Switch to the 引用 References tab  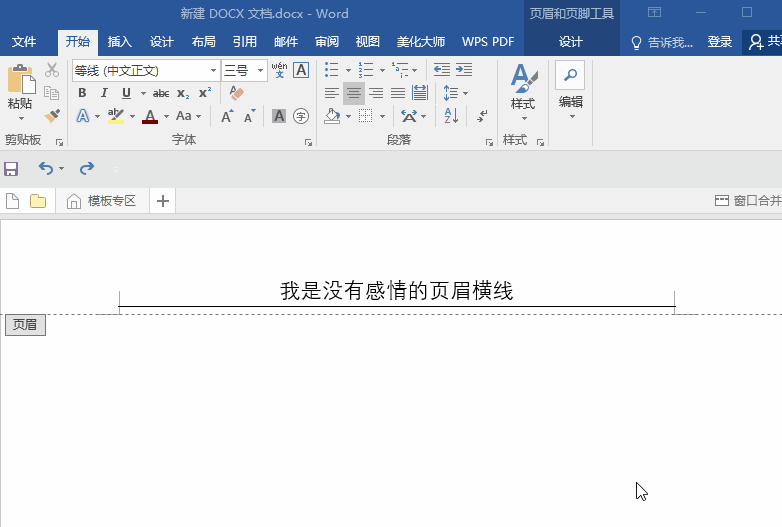pyautogui.click(x=245, y=42)
